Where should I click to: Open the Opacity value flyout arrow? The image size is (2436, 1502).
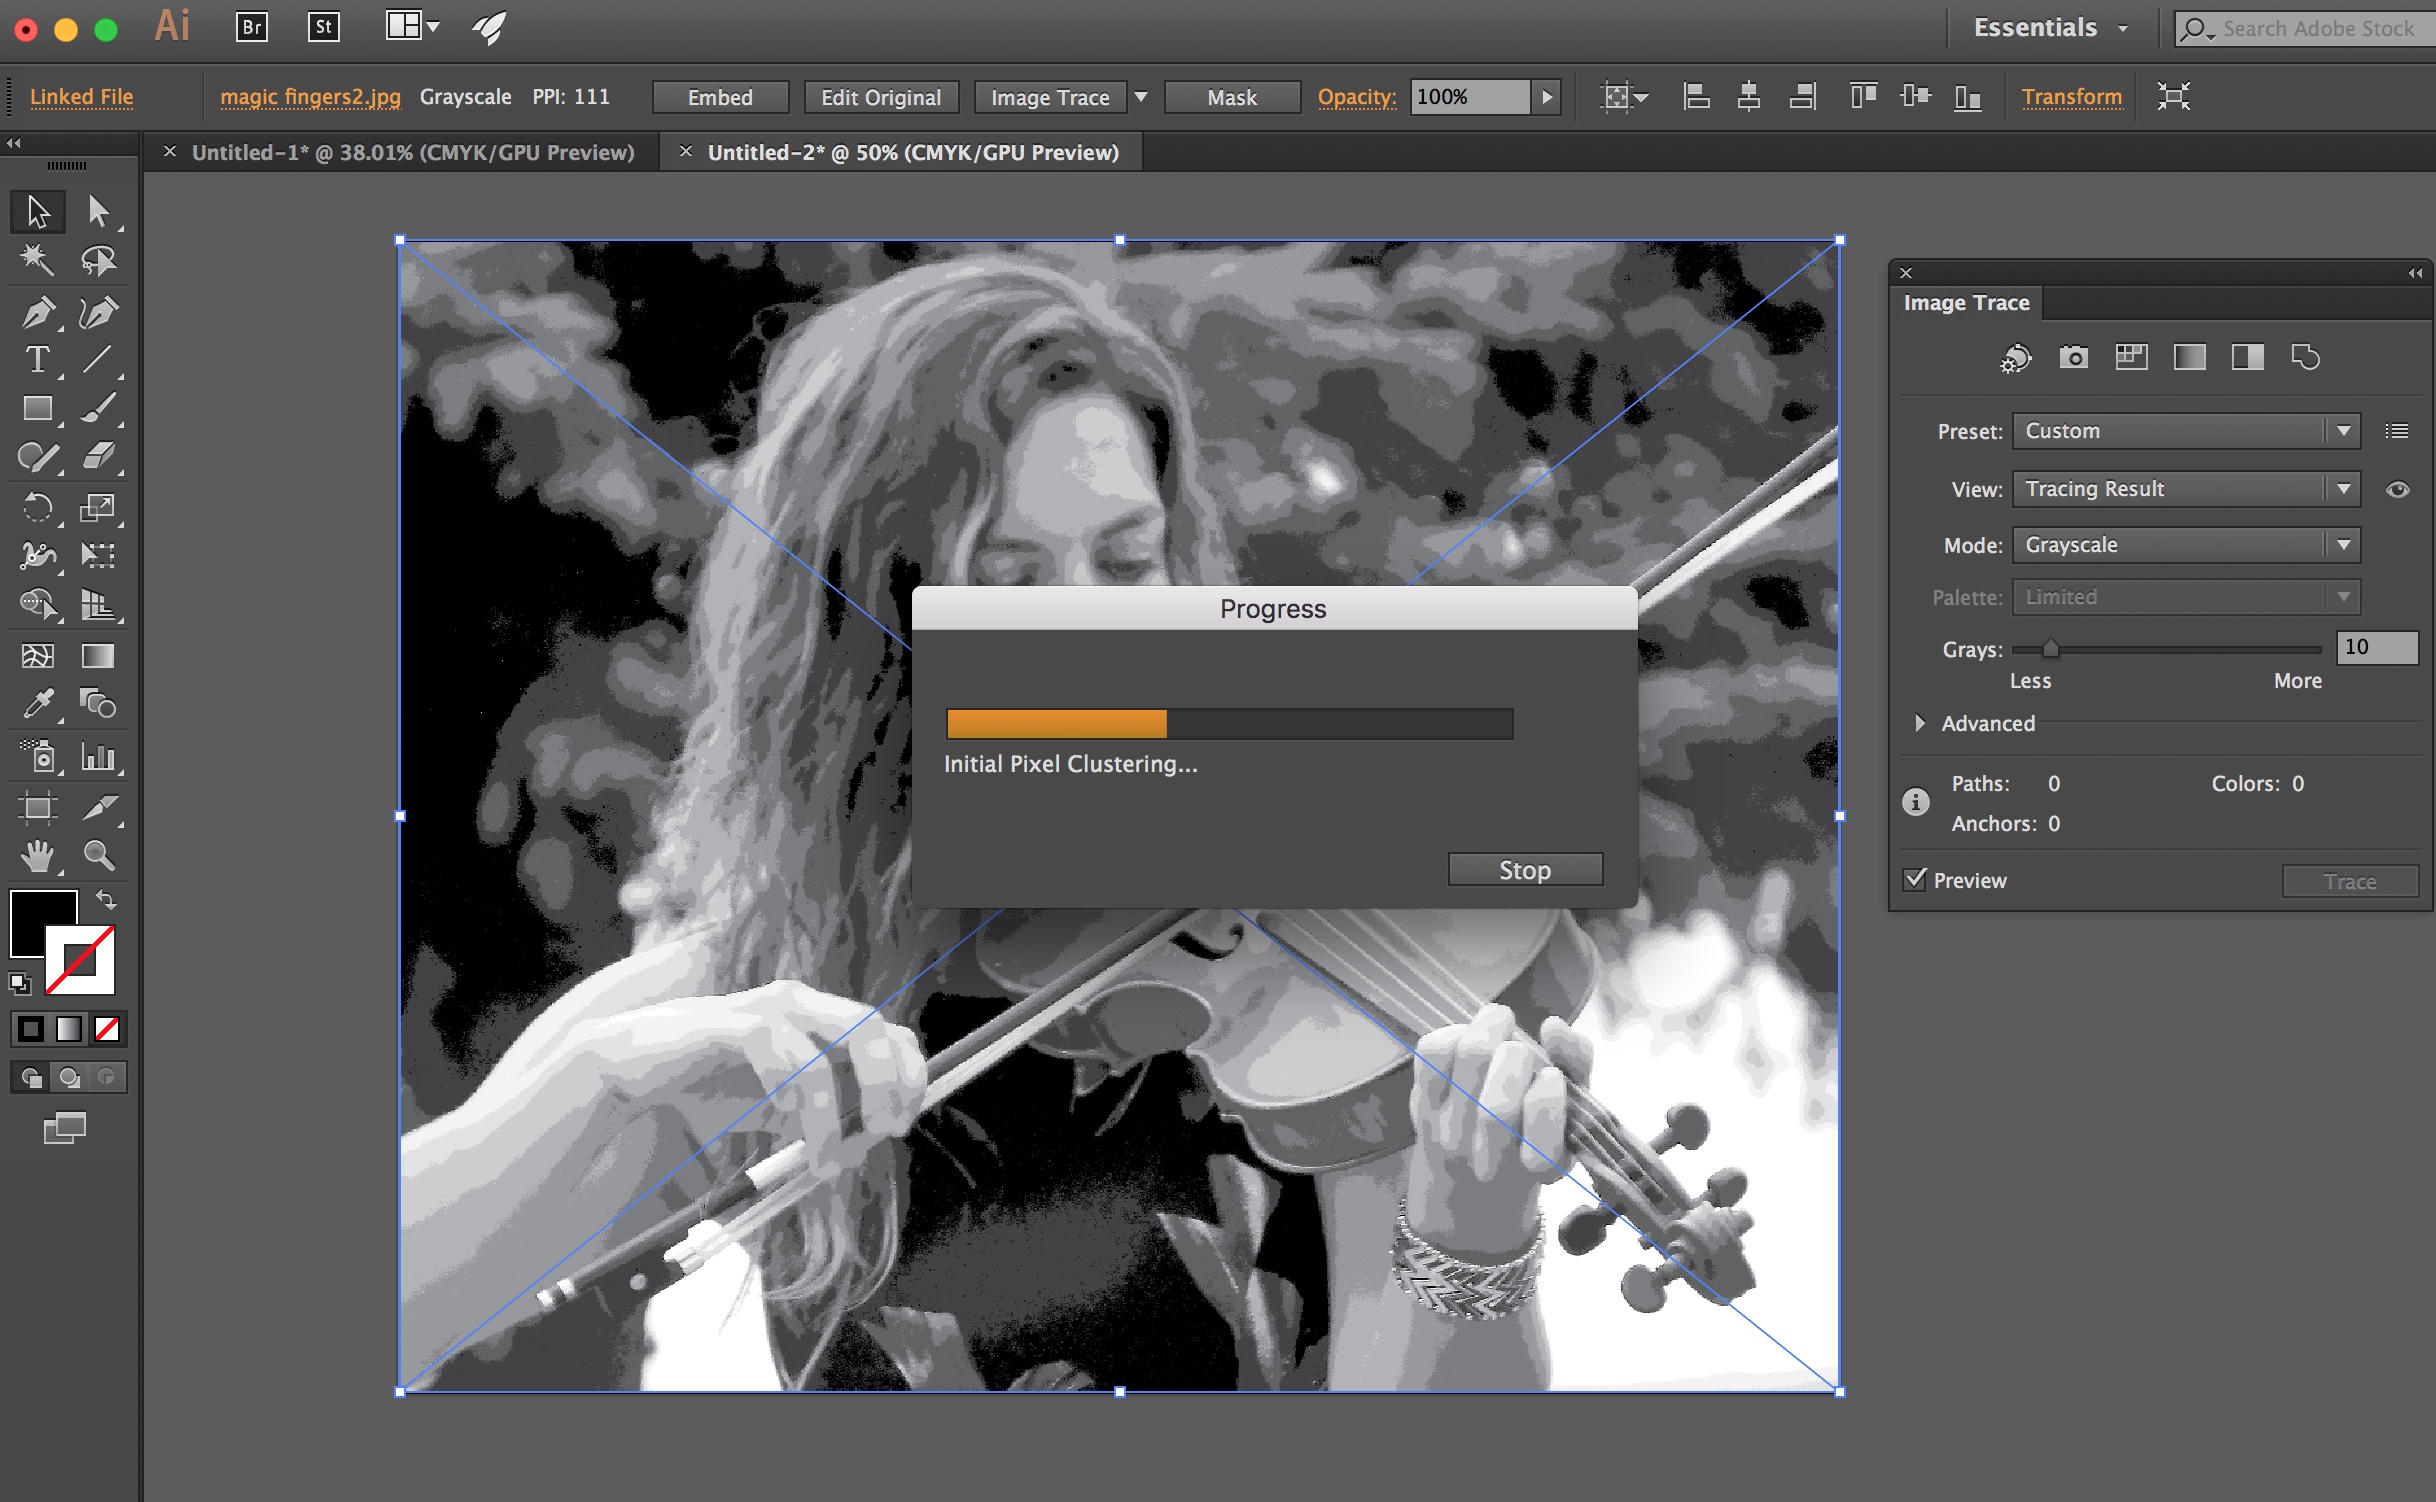coord(1547,97)
